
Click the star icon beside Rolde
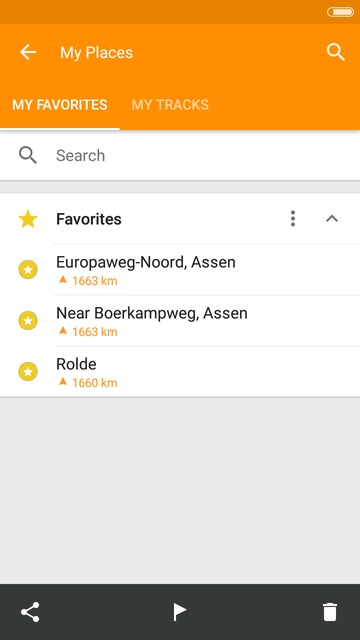(x=28, y=371)
